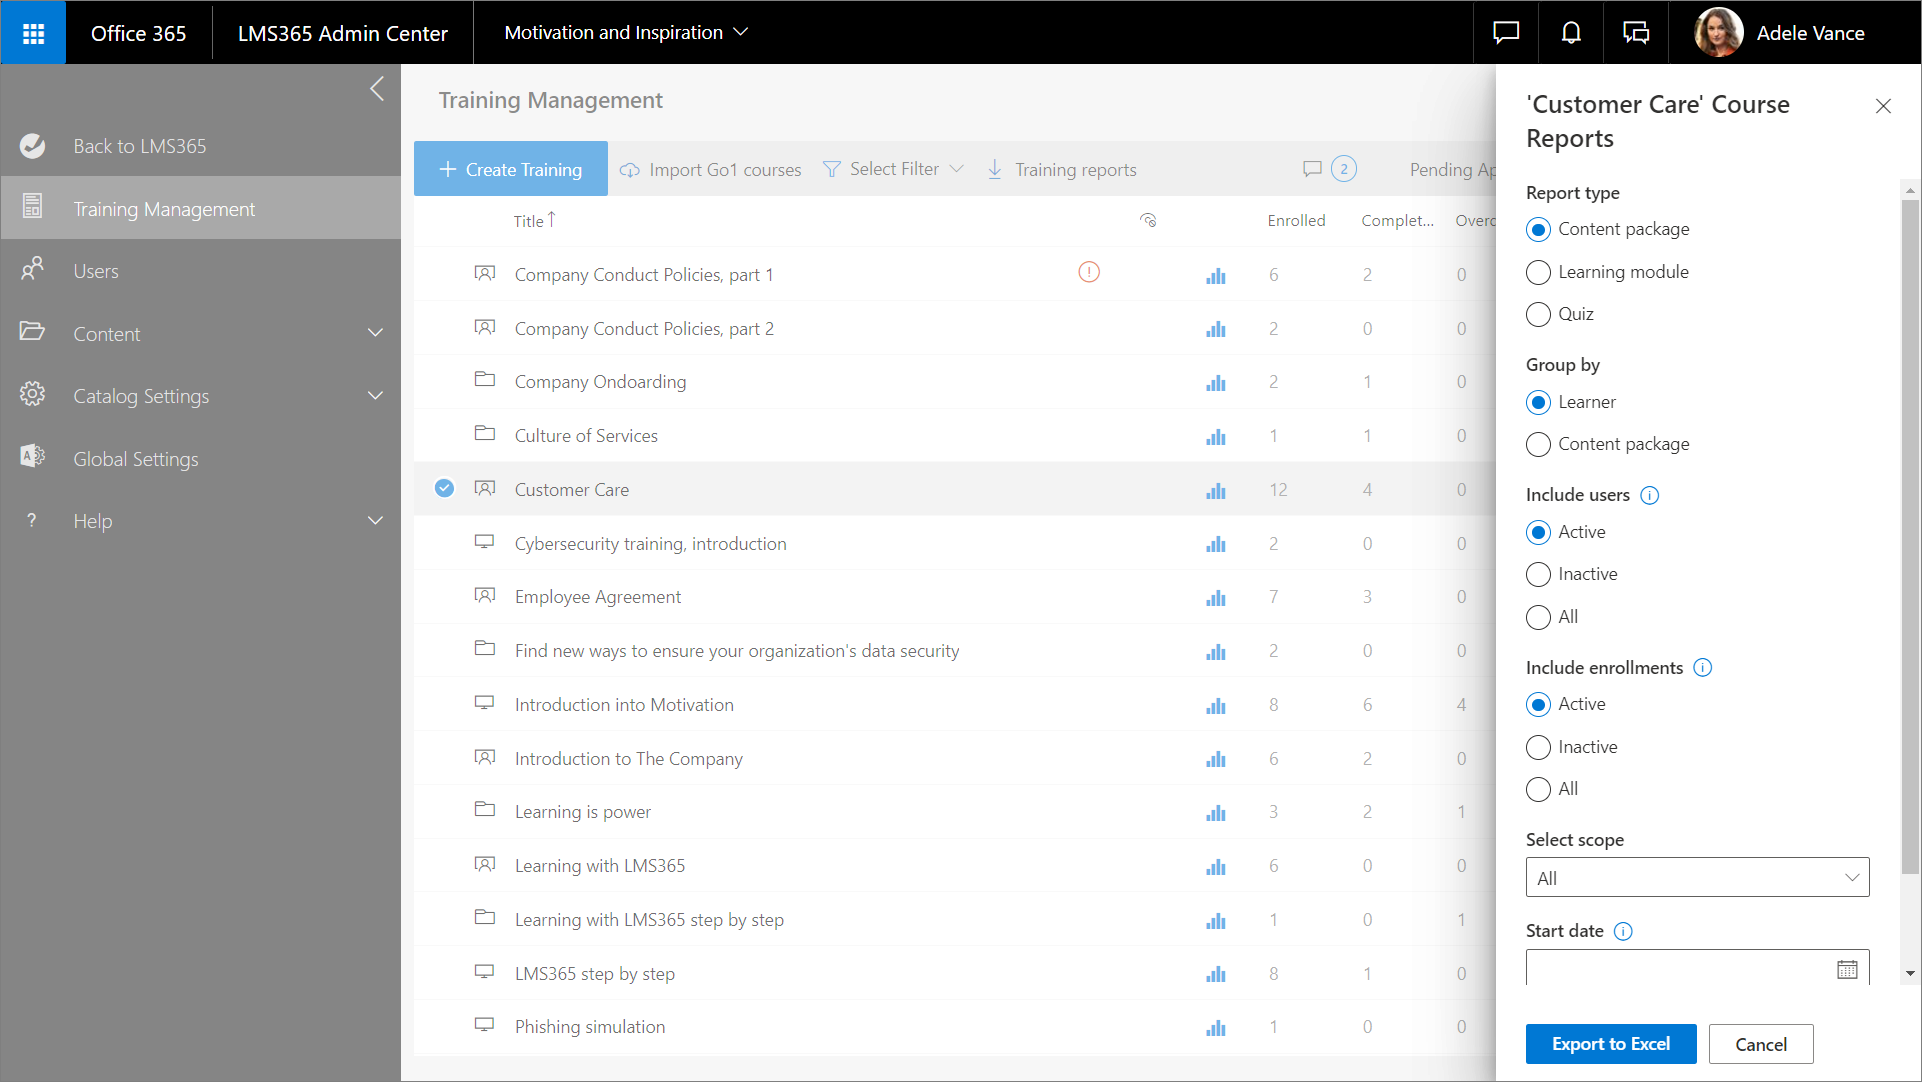
Task: Click the Export to Excel button
Action: [1610, 1044]
